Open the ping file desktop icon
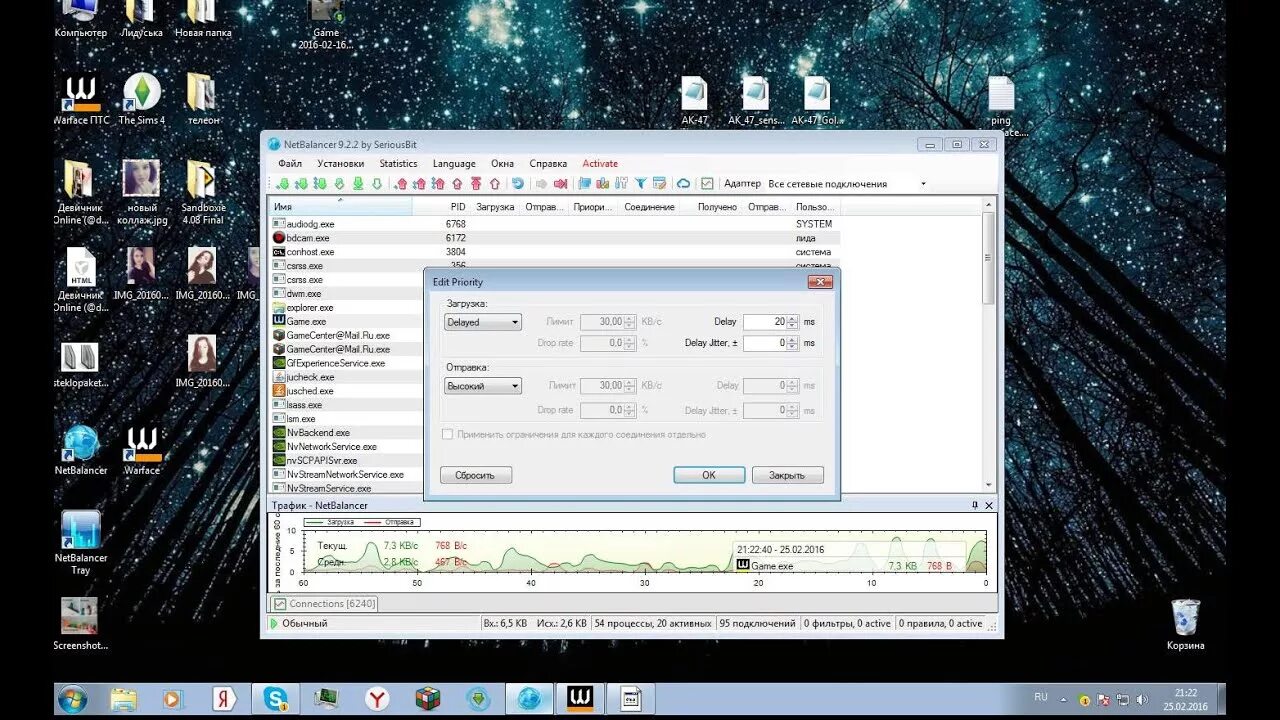1280x720 pixels. (x=1001, y=107)
